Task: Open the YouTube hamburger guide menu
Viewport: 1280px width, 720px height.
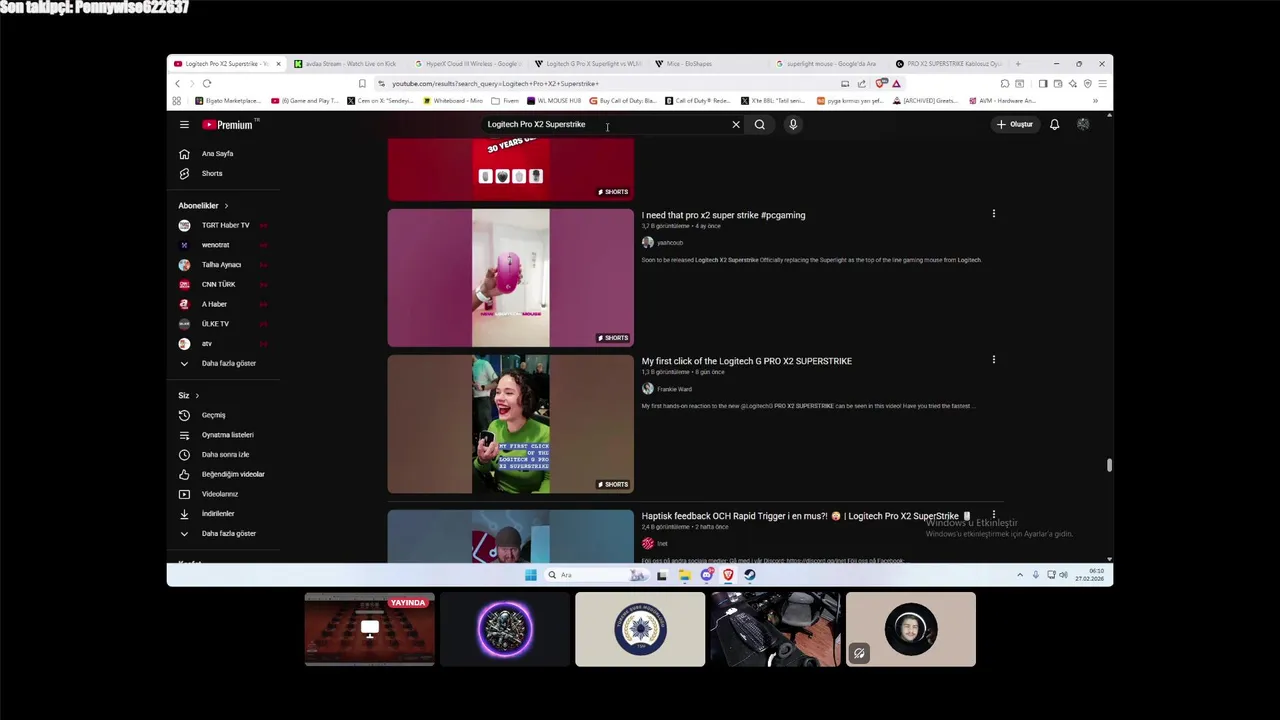Action: (x=184, y=125)
